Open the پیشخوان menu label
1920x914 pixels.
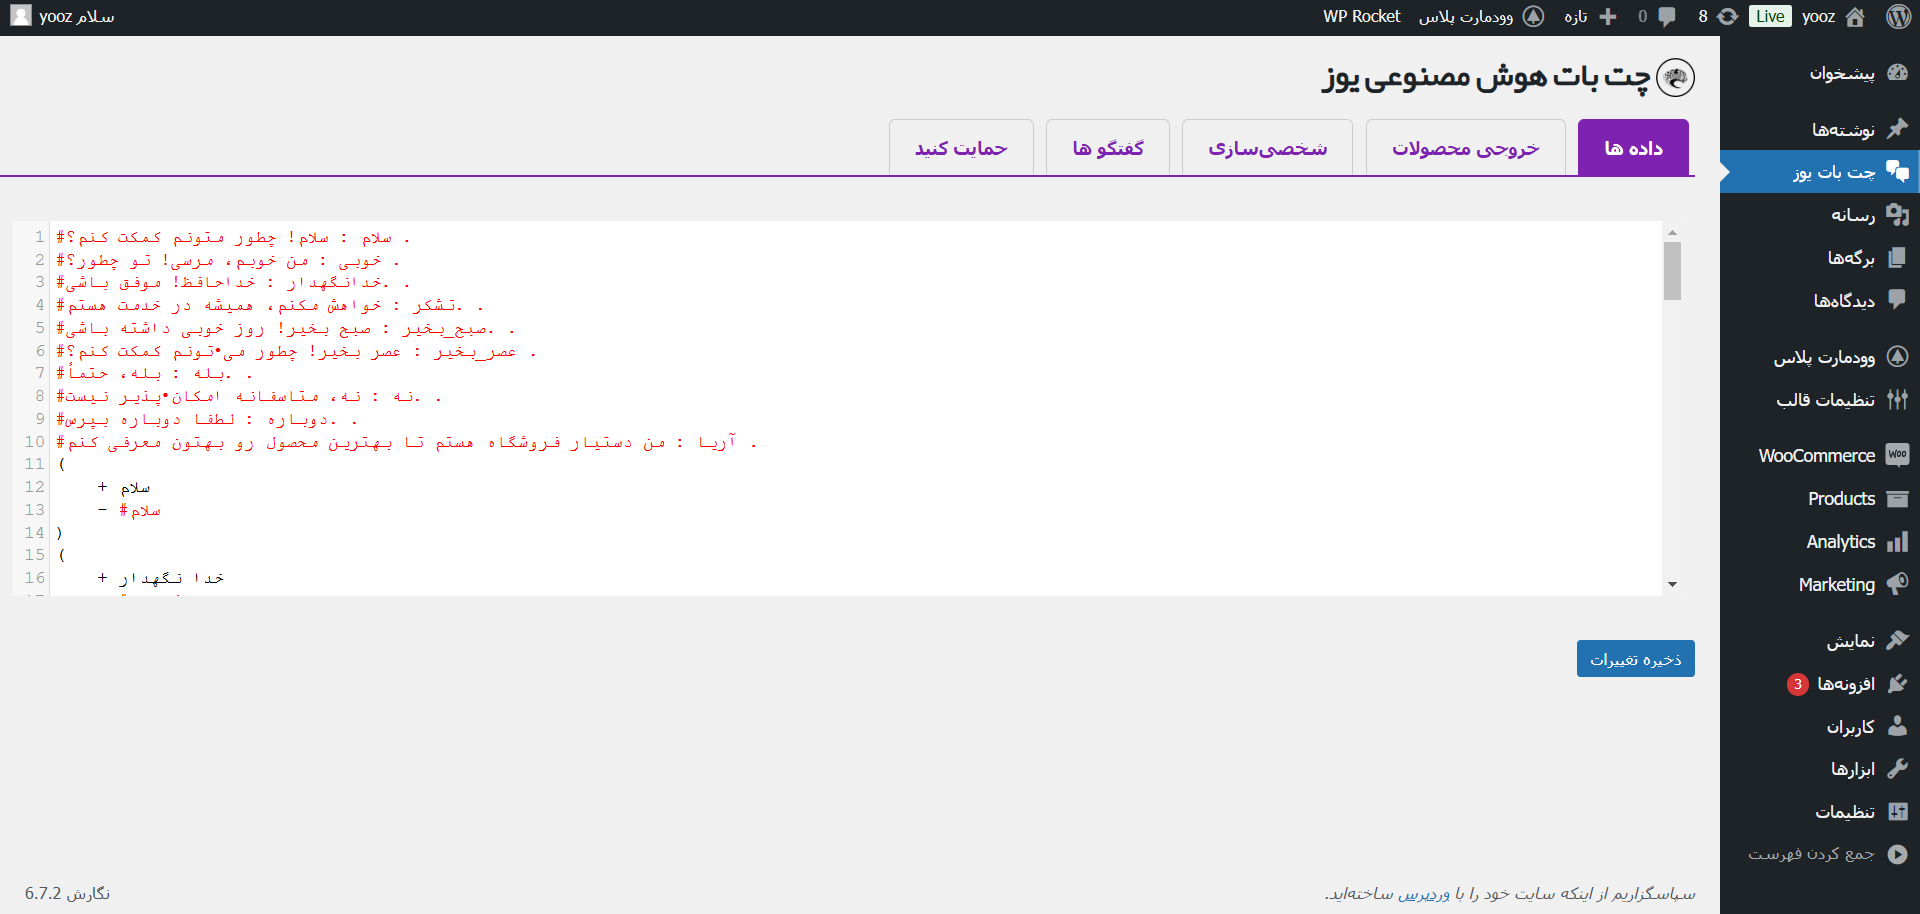(1842, 73)
